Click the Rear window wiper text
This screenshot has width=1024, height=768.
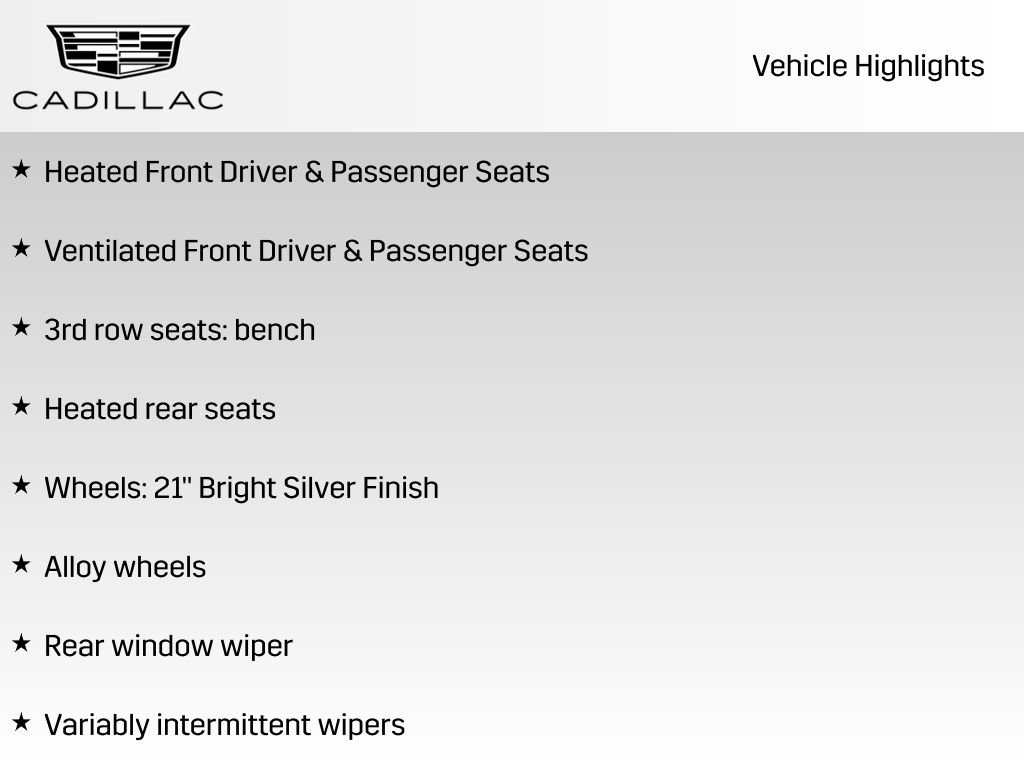tap(168, 646)
